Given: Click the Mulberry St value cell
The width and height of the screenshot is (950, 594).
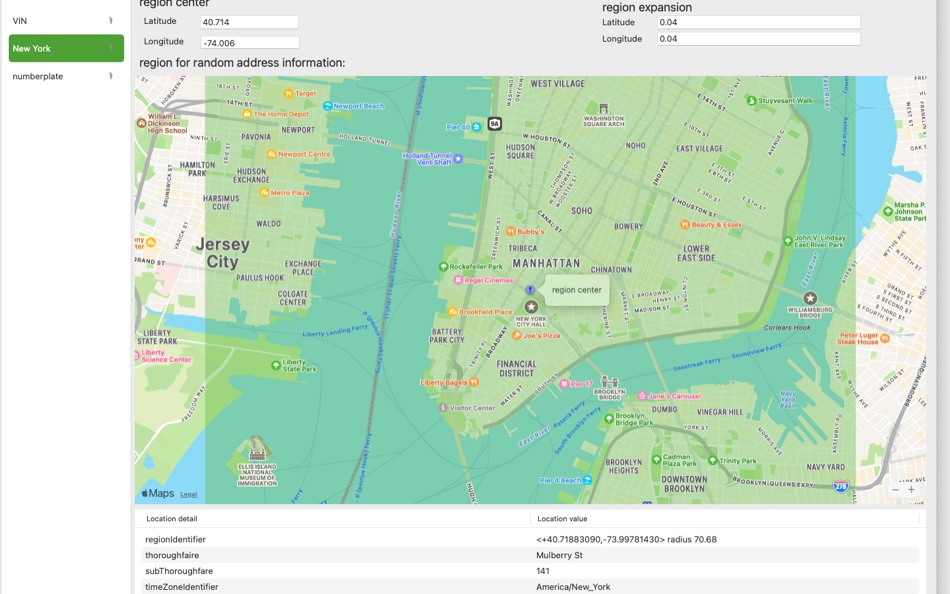Looking at the screenshot, I should pos(559,555).
